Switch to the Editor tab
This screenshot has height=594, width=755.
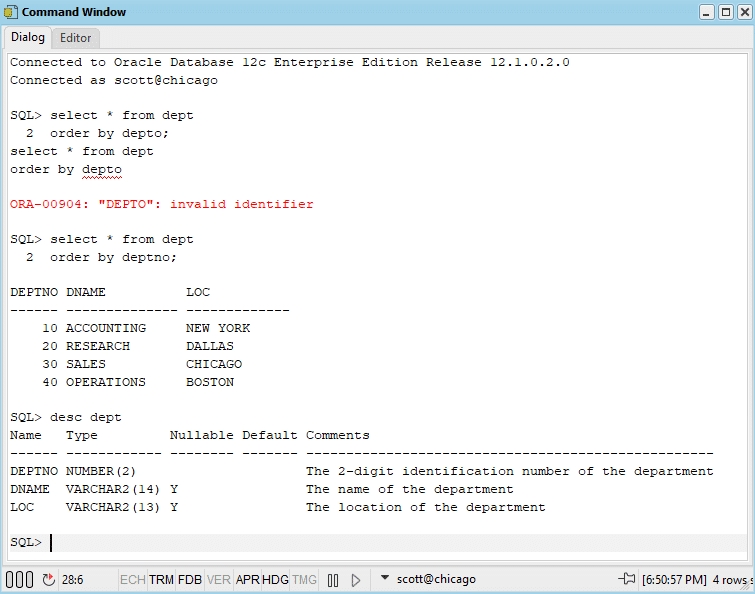pyautogui.click(x=75, y=38)
